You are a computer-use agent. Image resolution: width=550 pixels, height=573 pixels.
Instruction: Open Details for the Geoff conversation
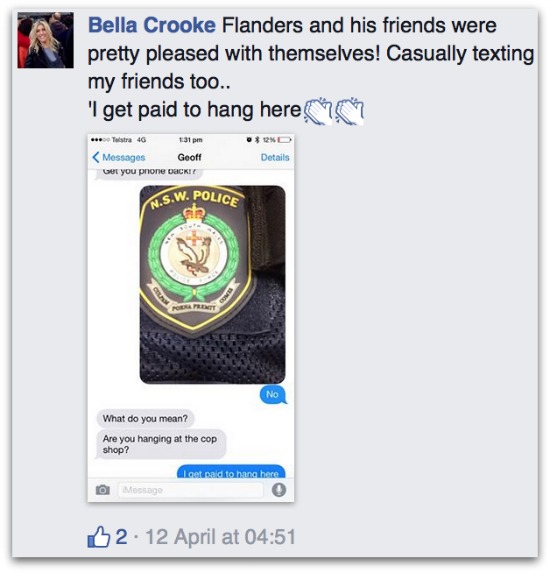pos(275,158)
